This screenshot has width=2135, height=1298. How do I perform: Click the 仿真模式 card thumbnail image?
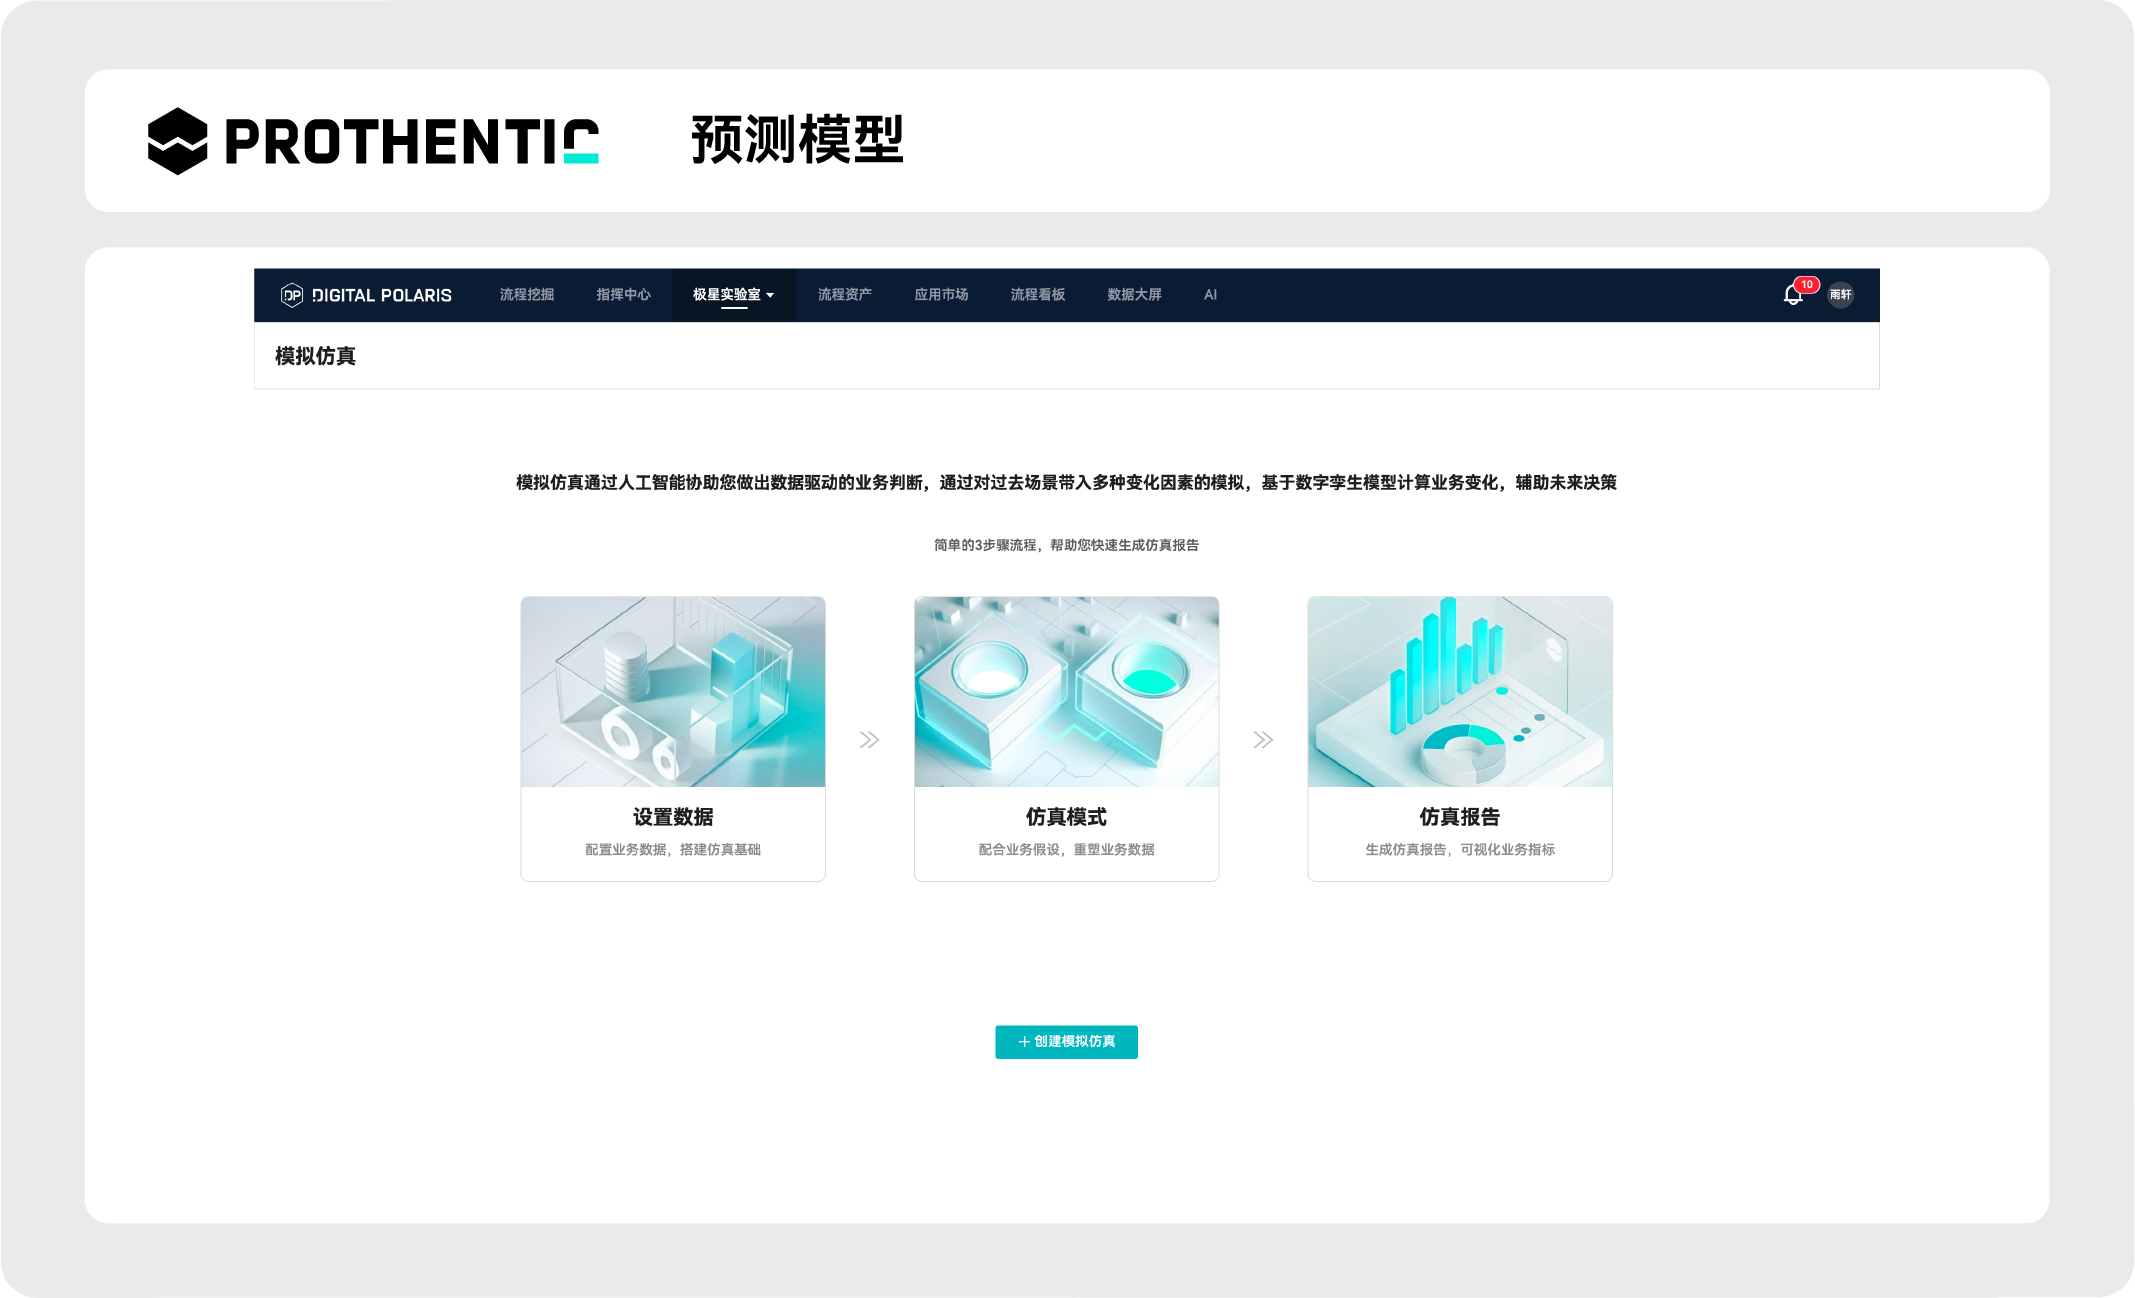tap(1066, 692)
